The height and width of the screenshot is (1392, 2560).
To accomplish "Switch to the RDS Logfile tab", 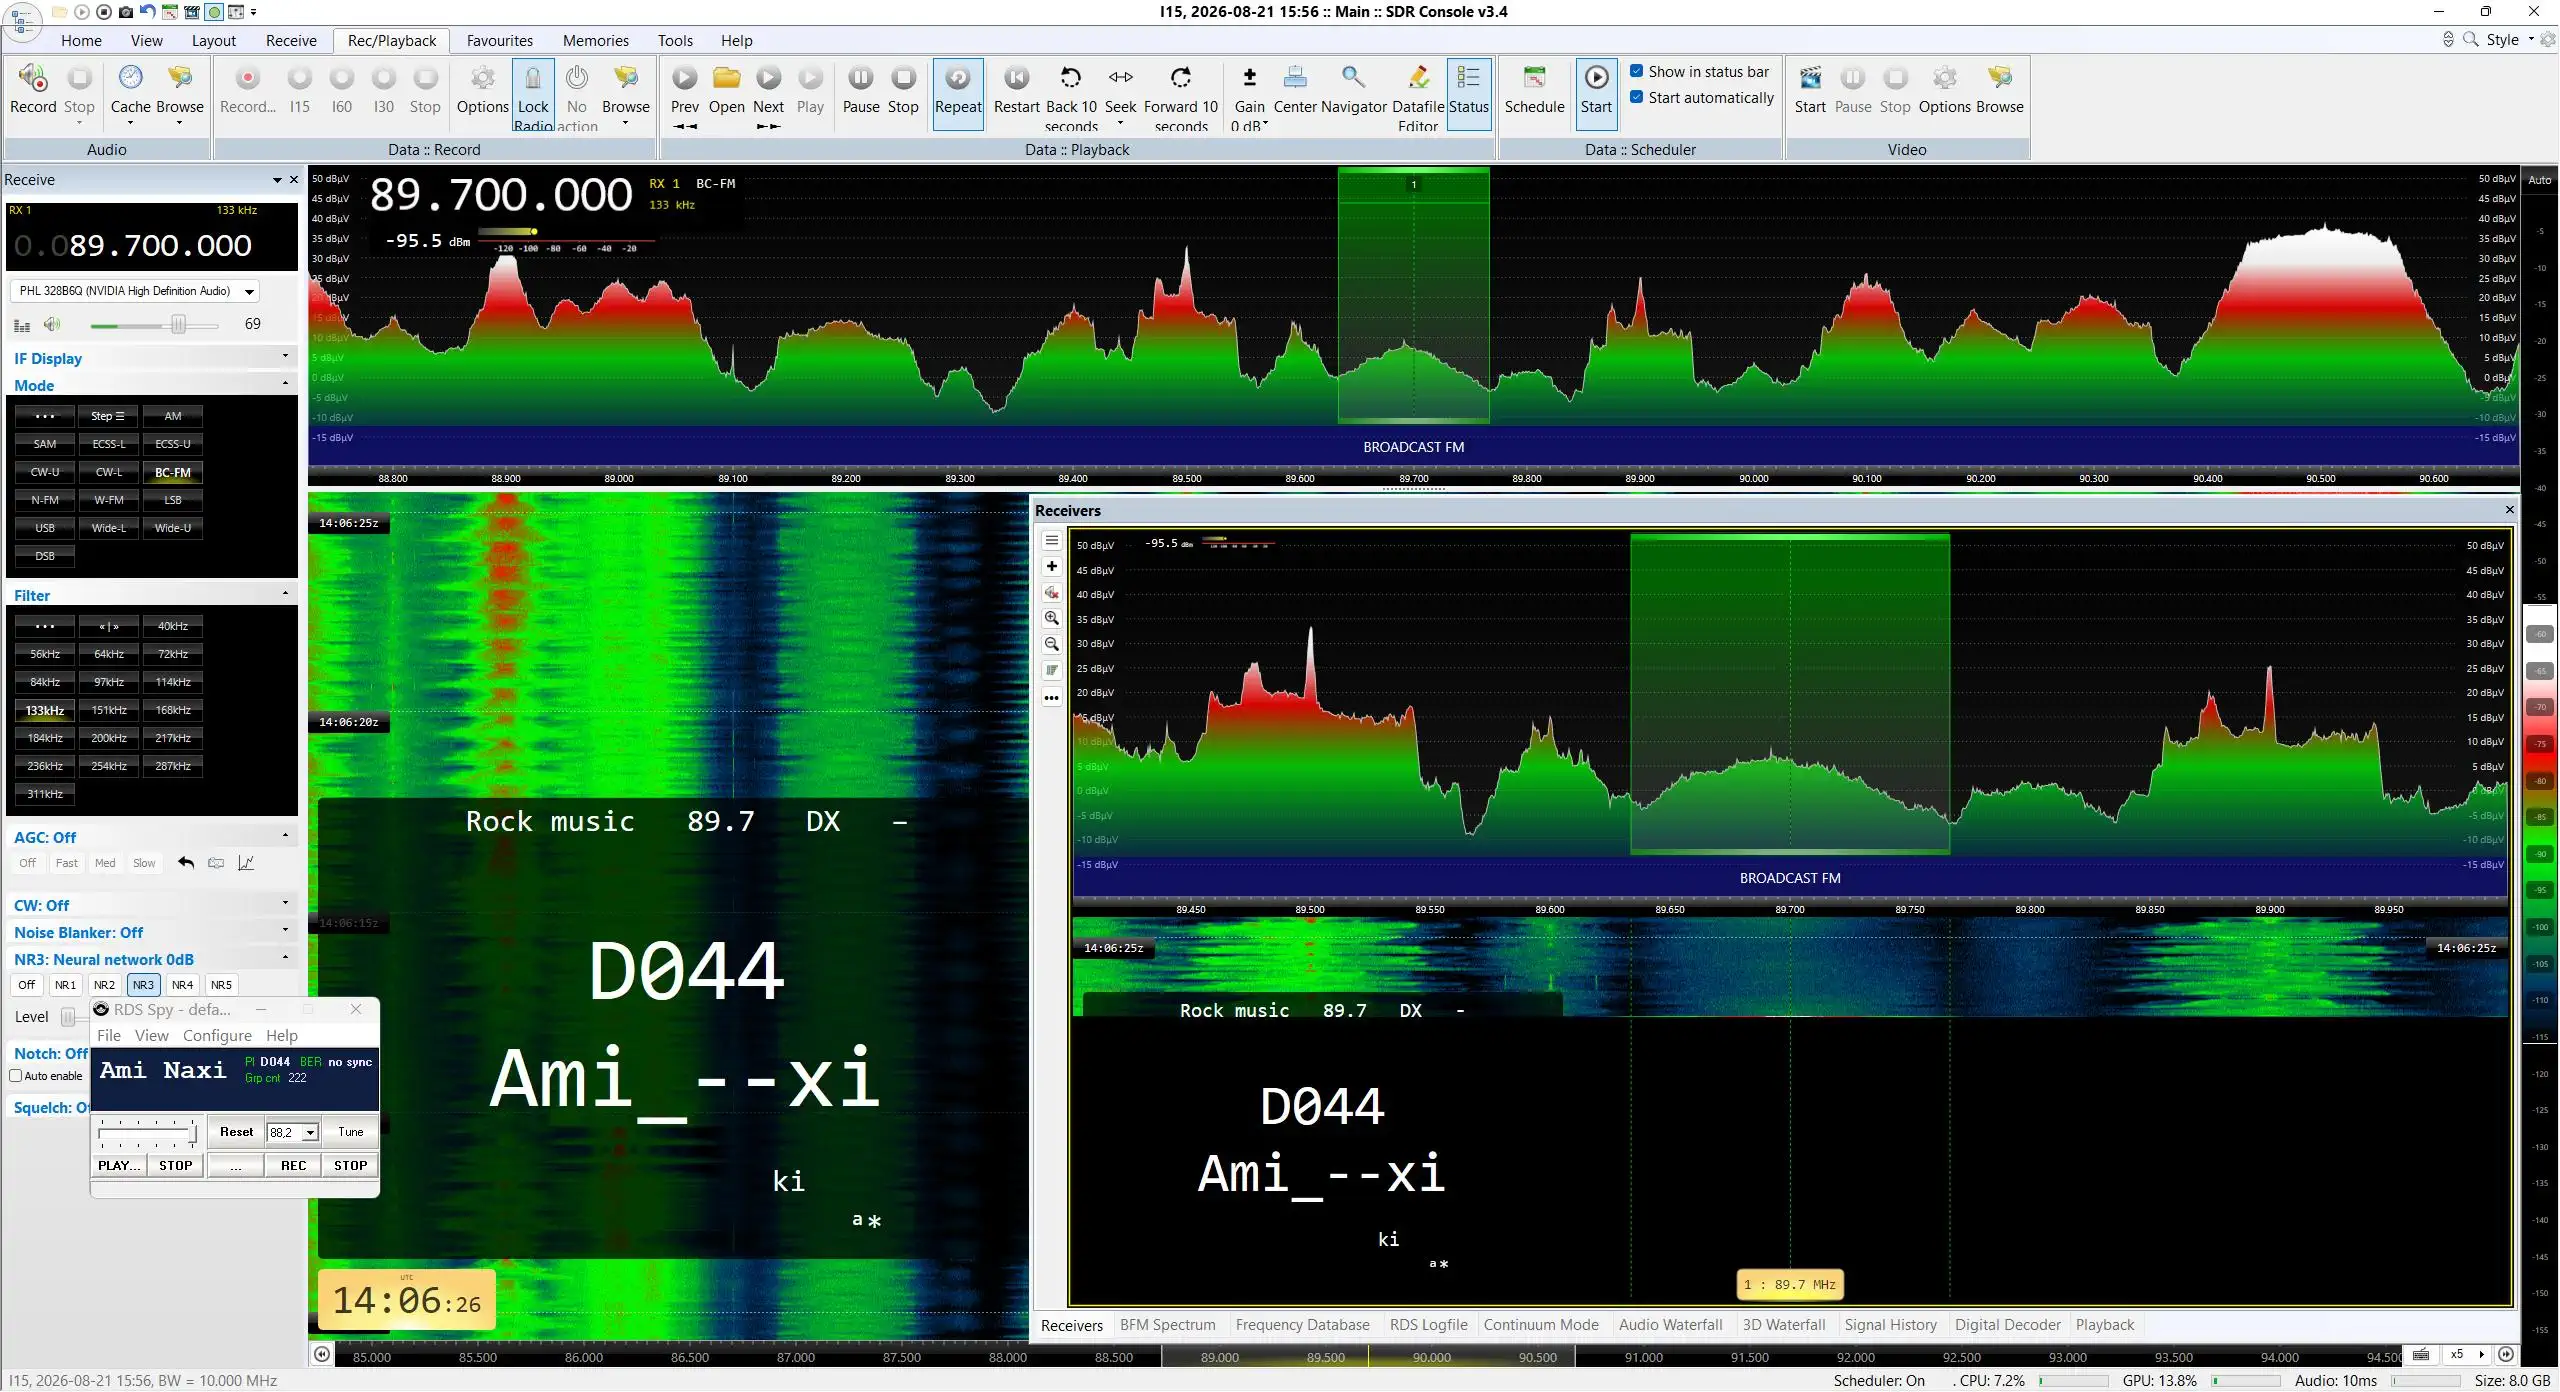I will (1428, 1324).
